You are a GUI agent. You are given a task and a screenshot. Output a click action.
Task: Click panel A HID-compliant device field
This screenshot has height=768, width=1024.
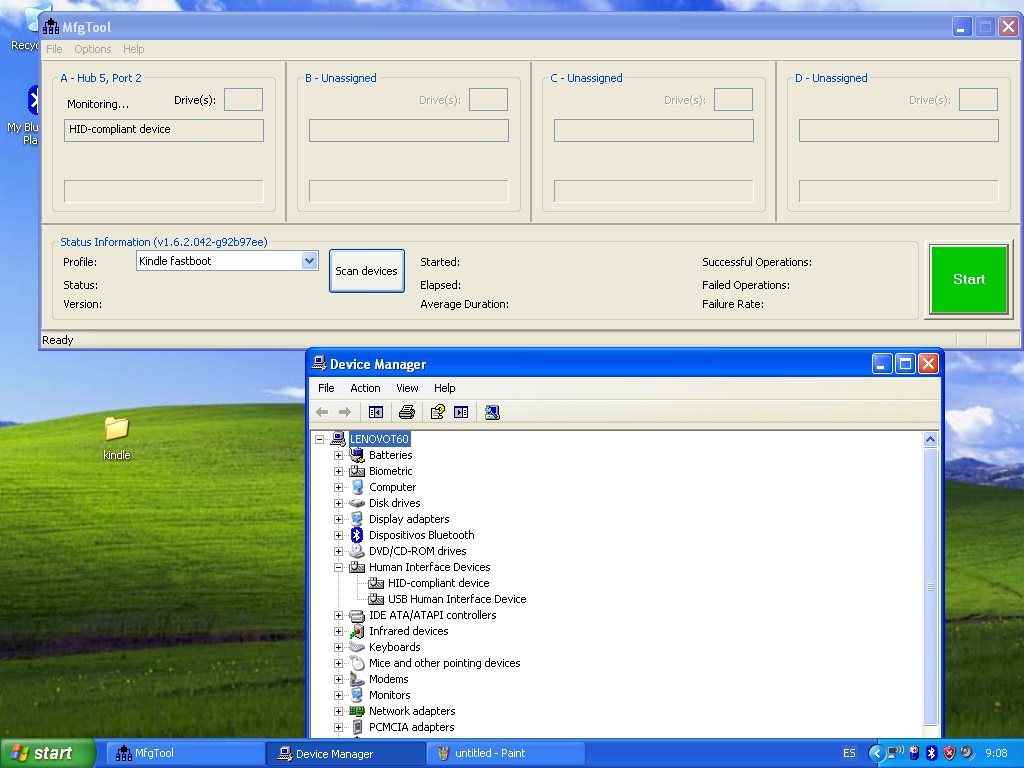point(164,130)
